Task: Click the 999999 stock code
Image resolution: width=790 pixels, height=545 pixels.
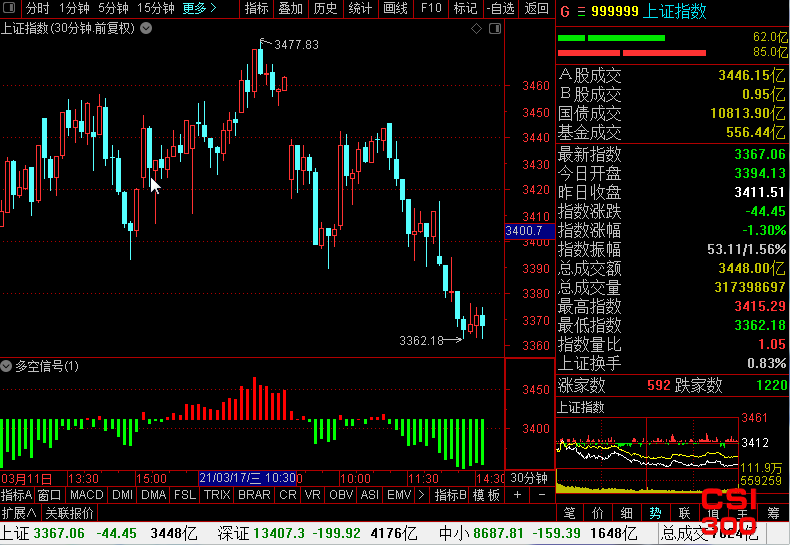Action: pos(615,11)
